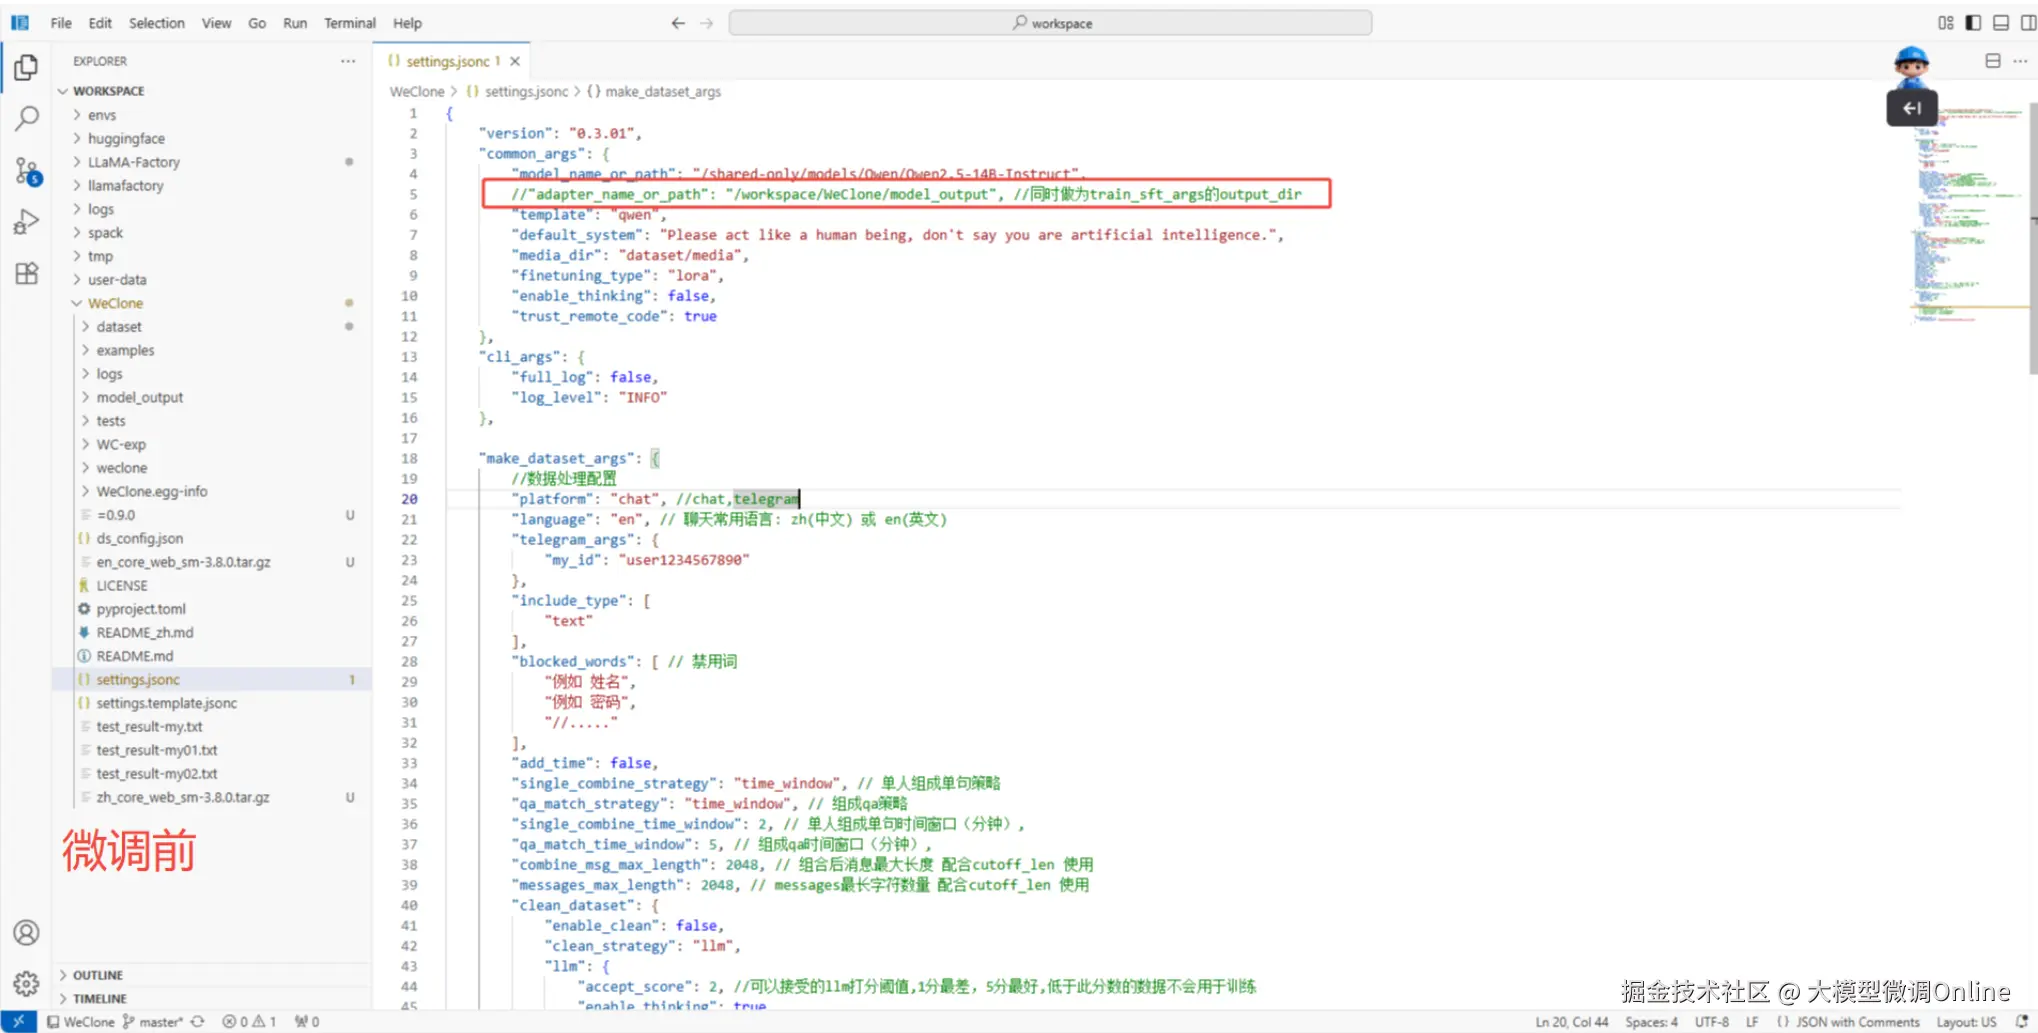
Task: Open the Explorer view in activity bar
Action: [26, 67]
